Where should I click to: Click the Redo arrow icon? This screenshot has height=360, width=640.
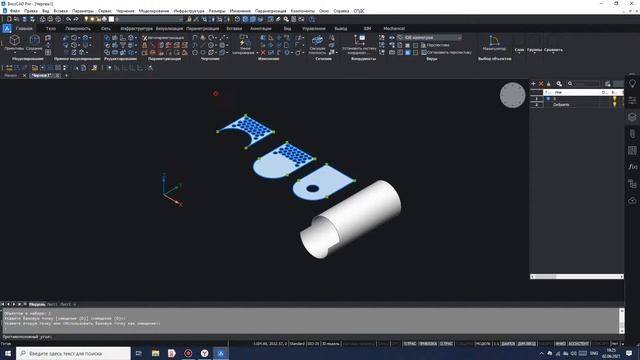76,19
